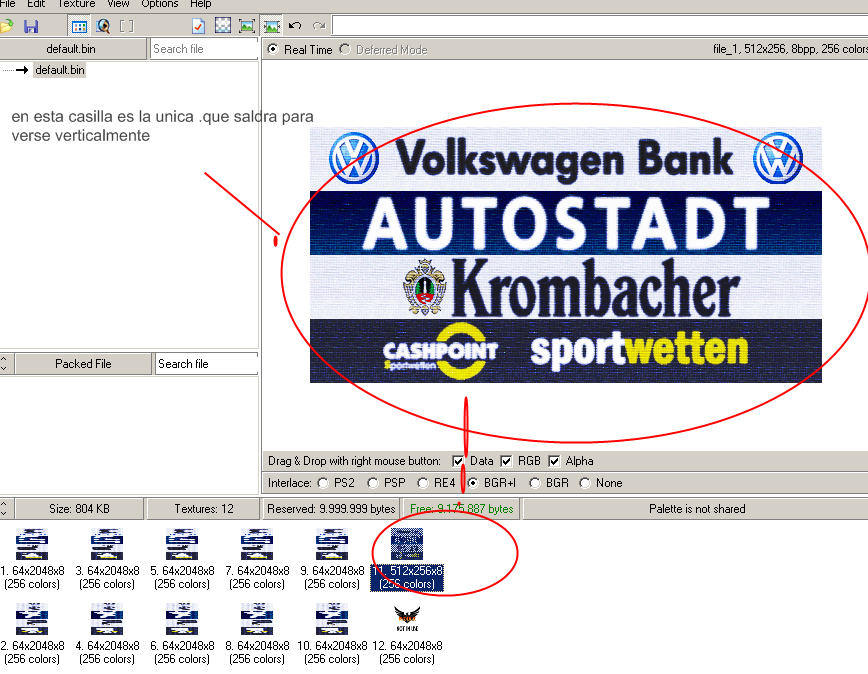
Task: Focus the top Search file field
Action: coord(204,49)
